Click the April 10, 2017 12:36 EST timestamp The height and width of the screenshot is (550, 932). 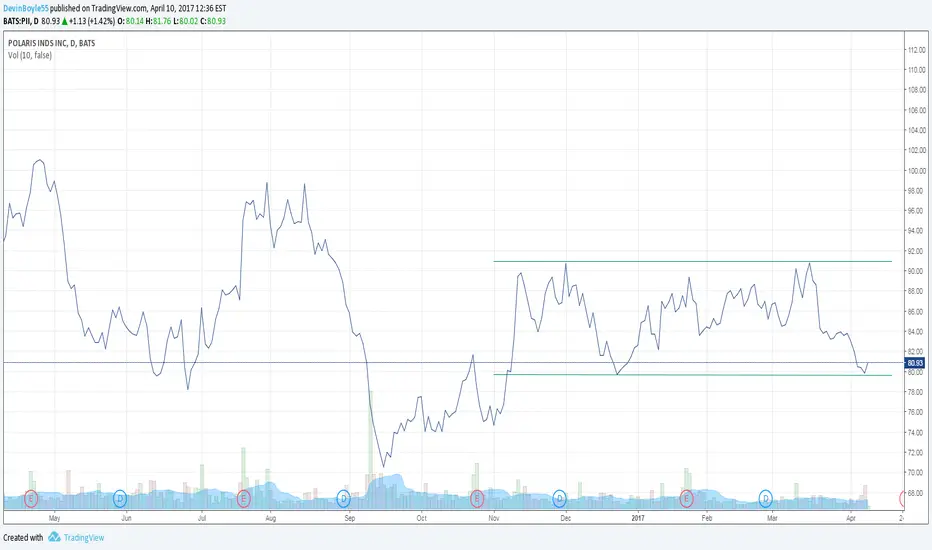[188, 8]
